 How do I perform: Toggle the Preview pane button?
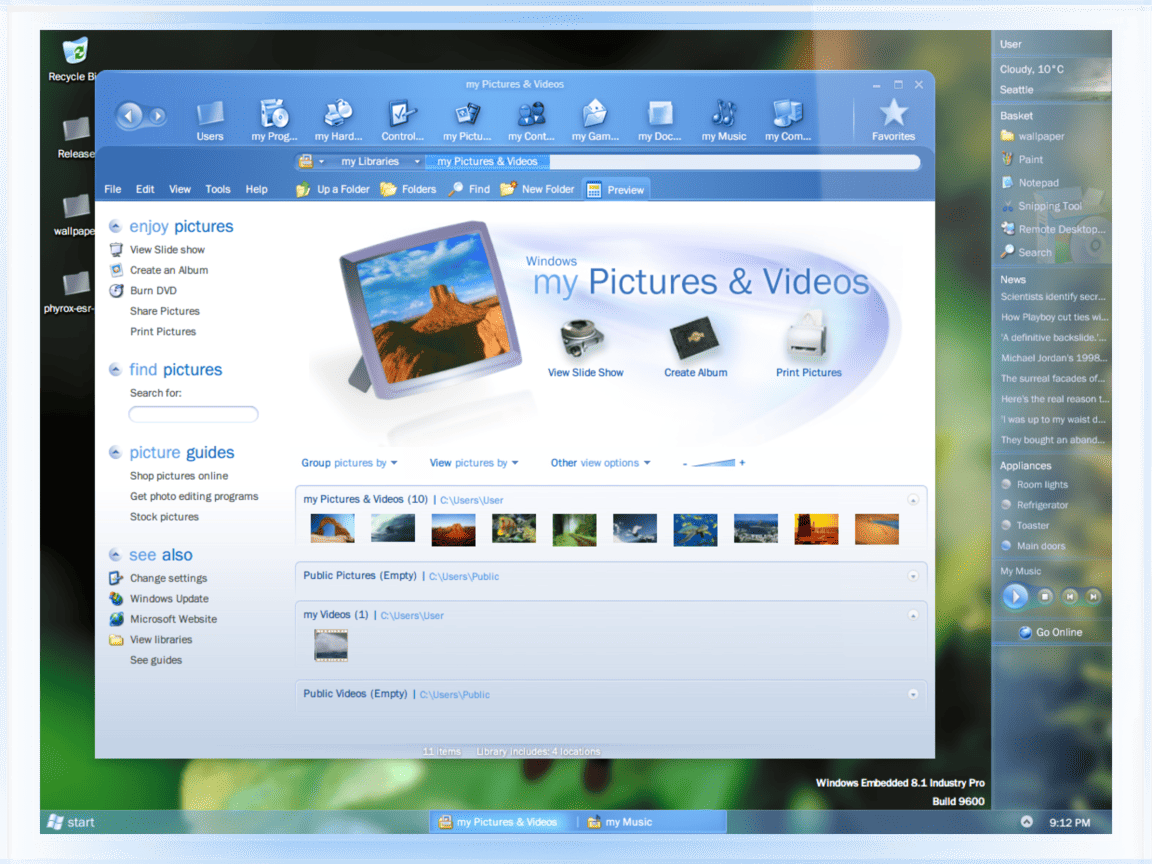click(x=616, y=190)
